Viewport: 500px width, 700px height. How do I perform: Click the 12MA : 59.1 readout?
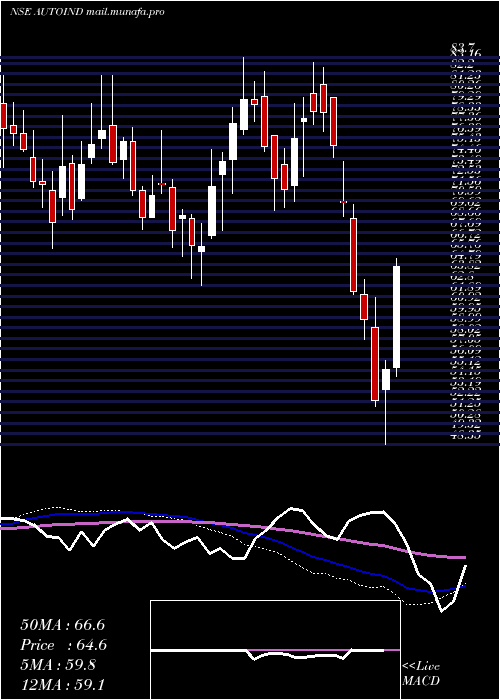tap(62, 684)
